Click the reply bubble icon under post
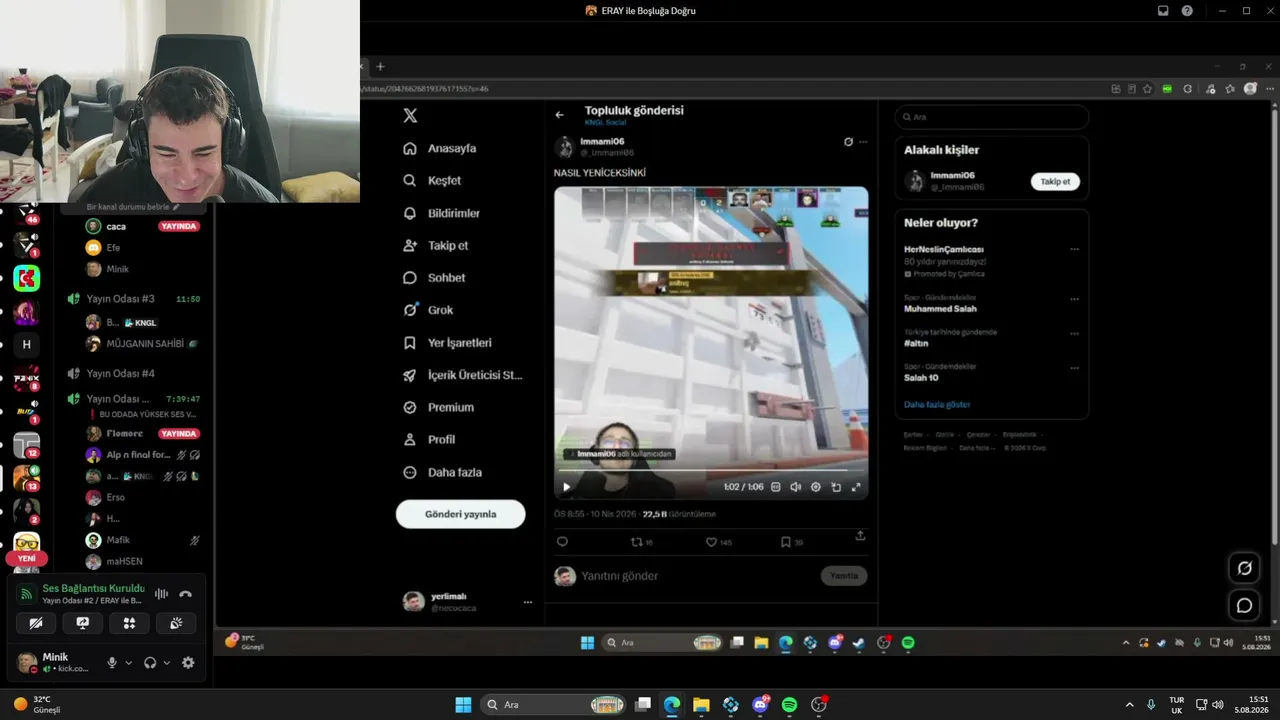 [x=562, y=542]
